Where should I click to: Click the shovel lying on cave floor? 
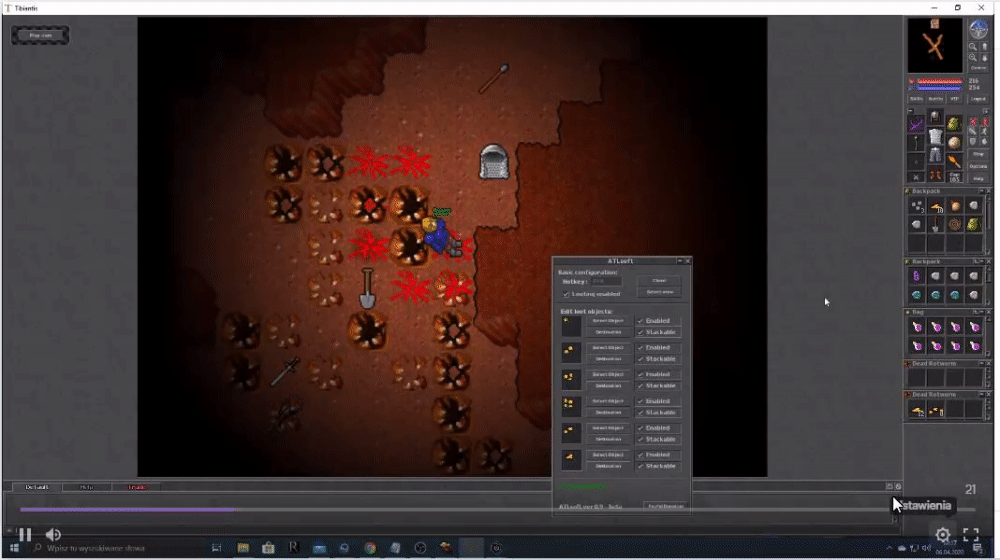click(367, 288)
